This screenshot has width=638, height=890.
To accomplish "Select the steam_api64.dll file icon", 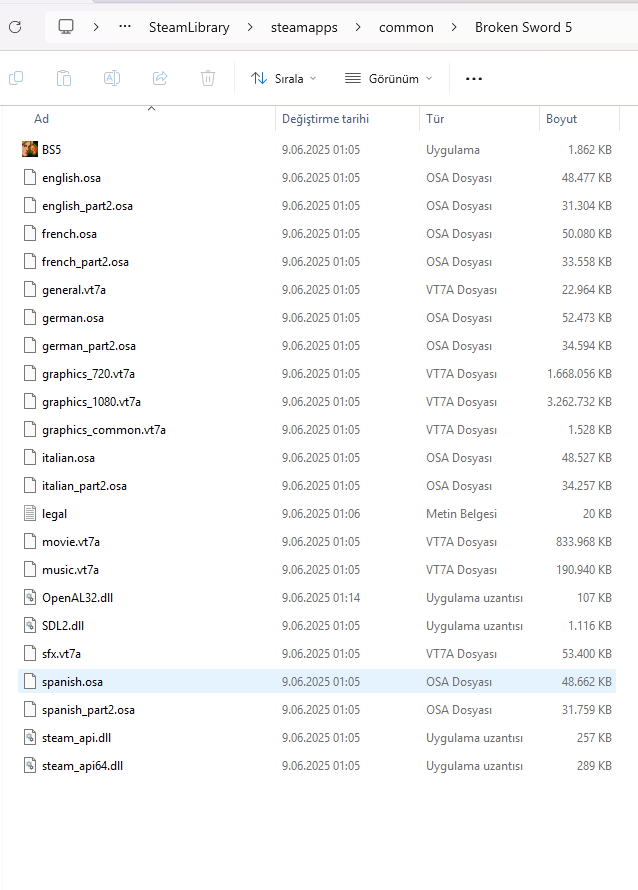I will [30, 766].
